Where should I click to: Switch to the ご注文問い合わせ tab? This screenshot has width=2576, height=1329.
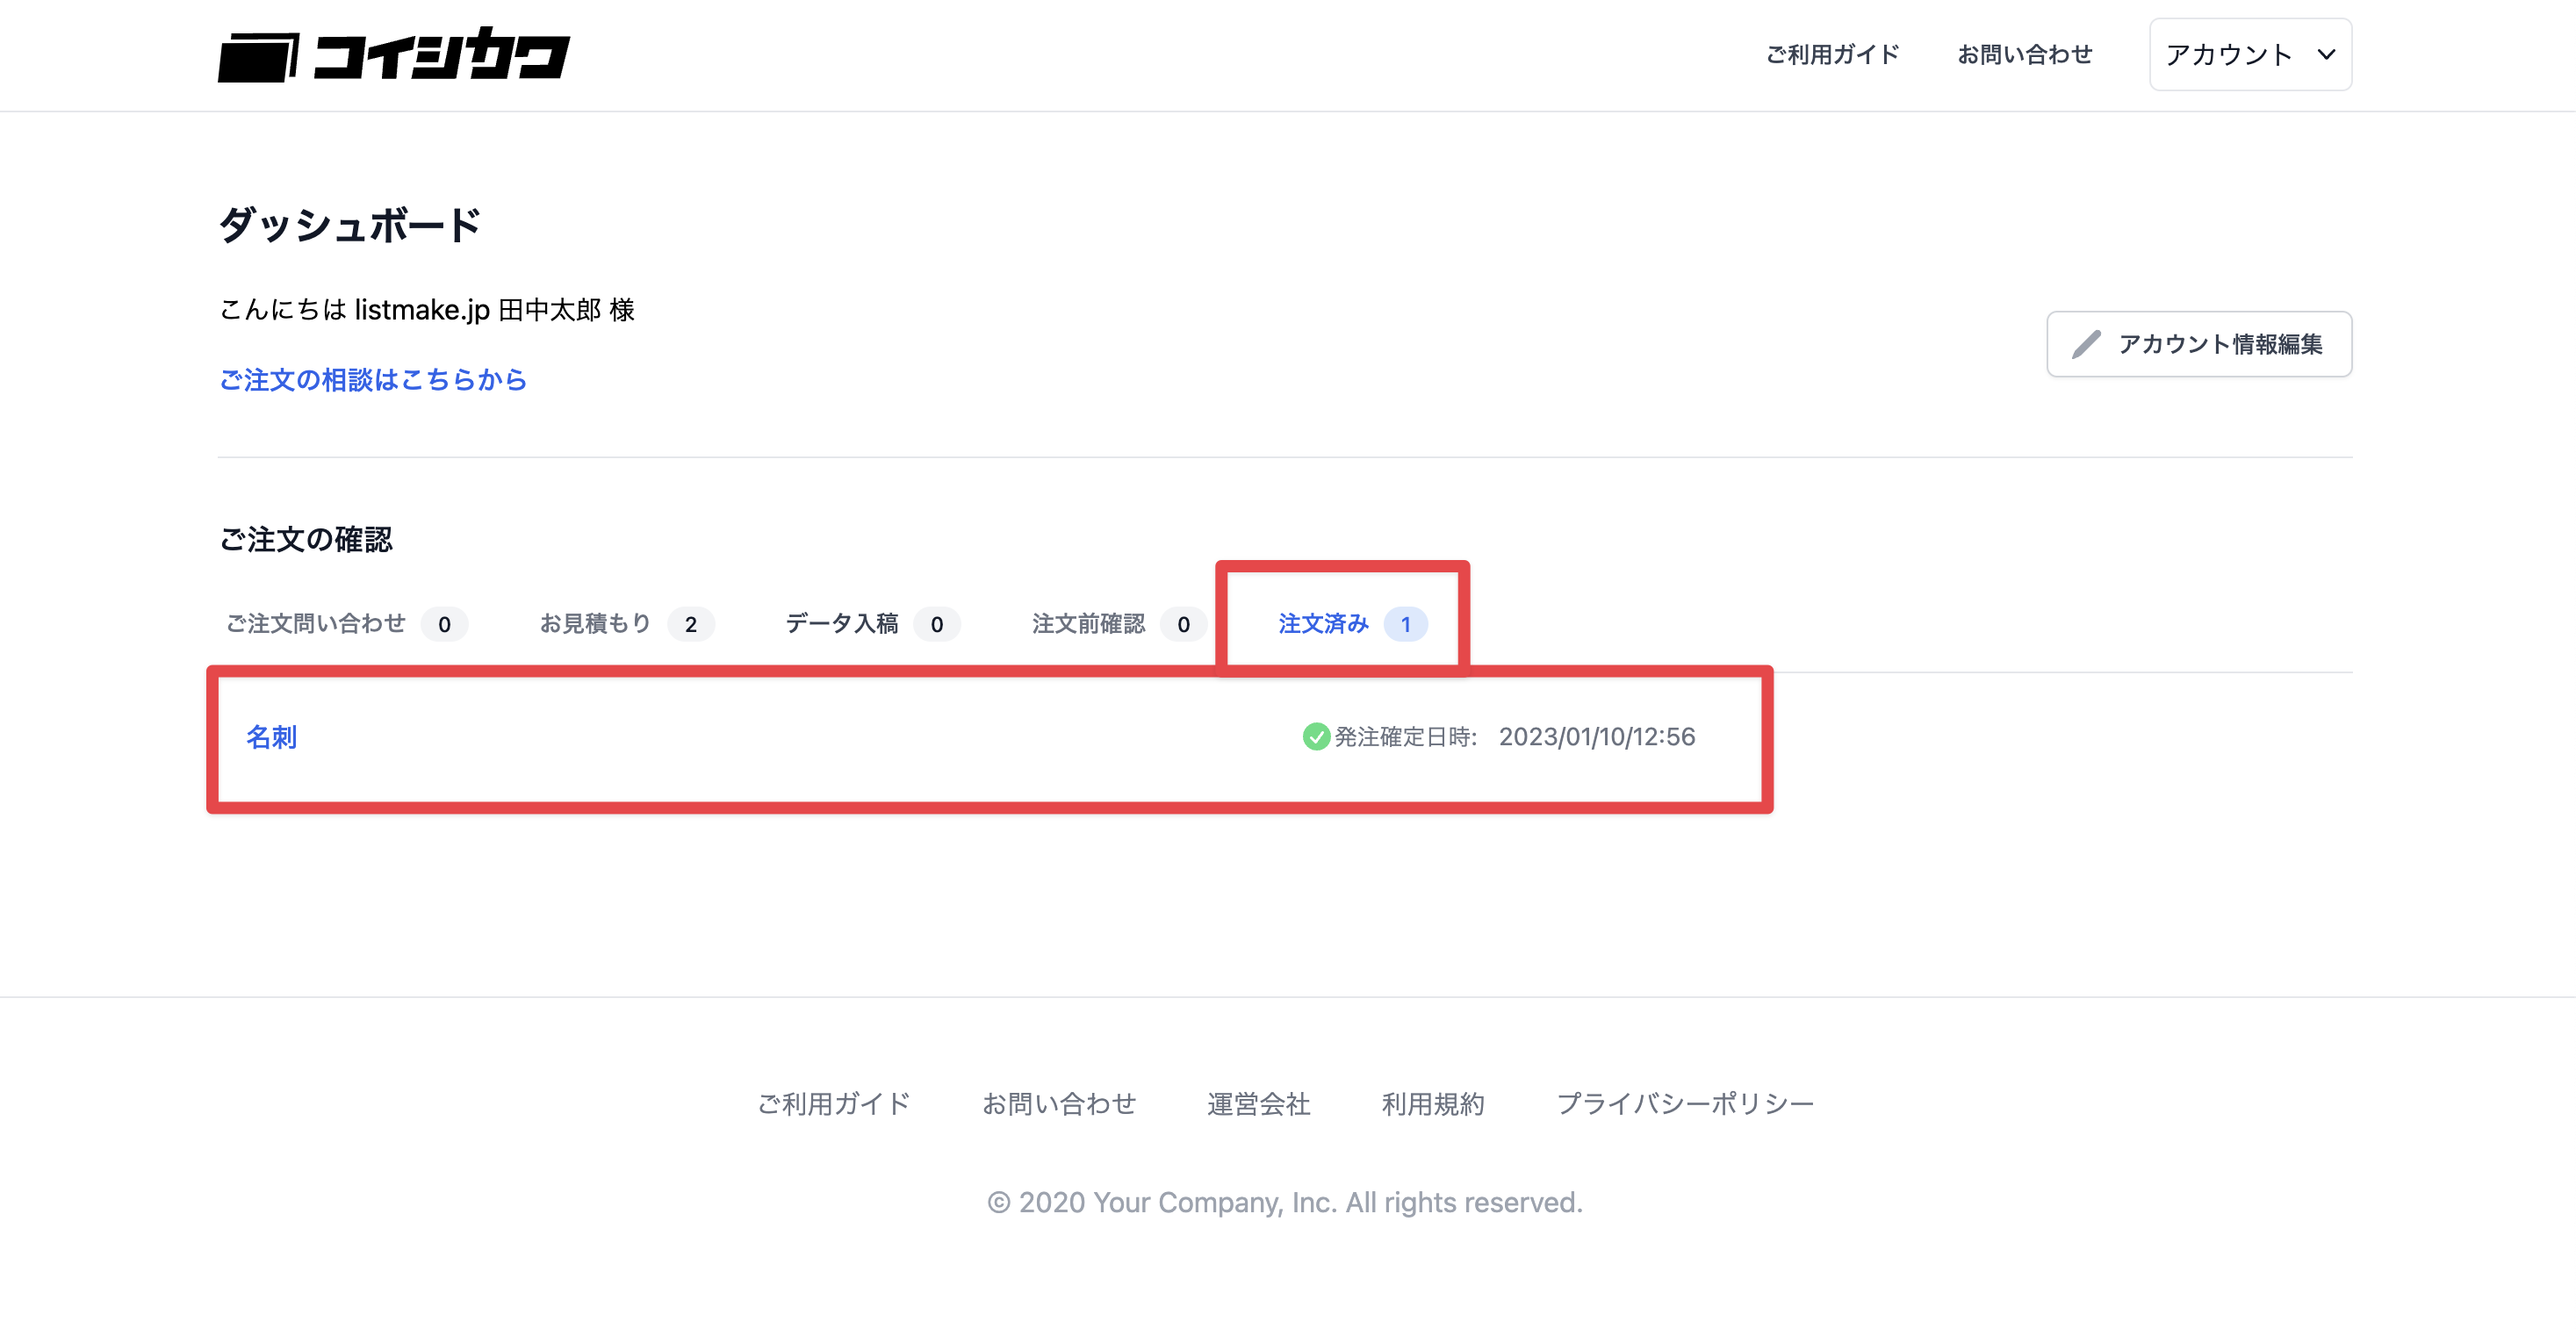pyautogui.click(x=346, y=624)
